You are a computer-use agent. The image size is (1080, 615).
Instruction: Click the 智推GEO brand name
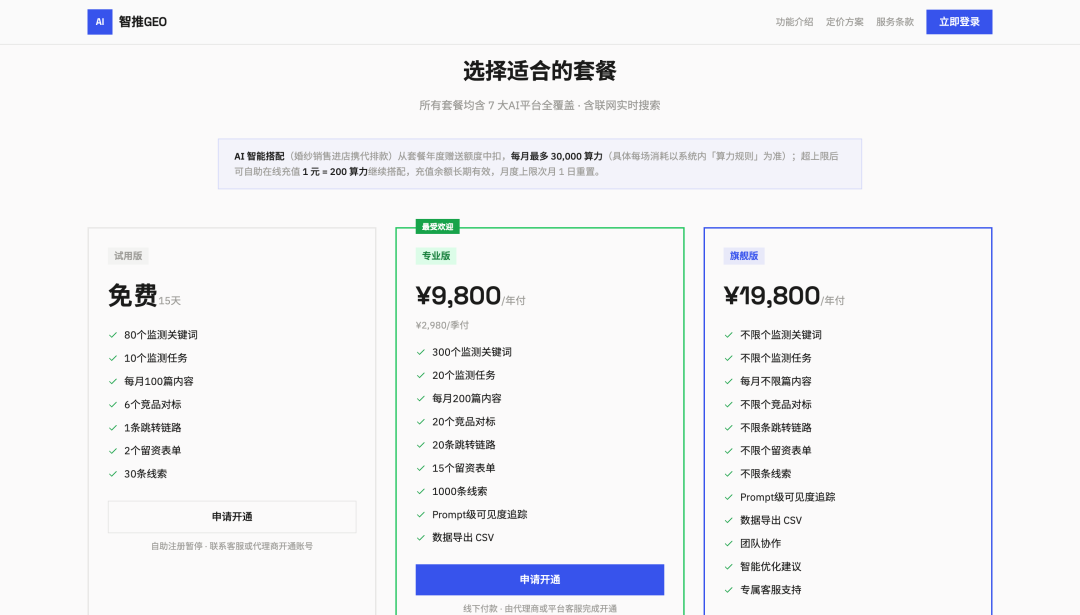[143, 22]
